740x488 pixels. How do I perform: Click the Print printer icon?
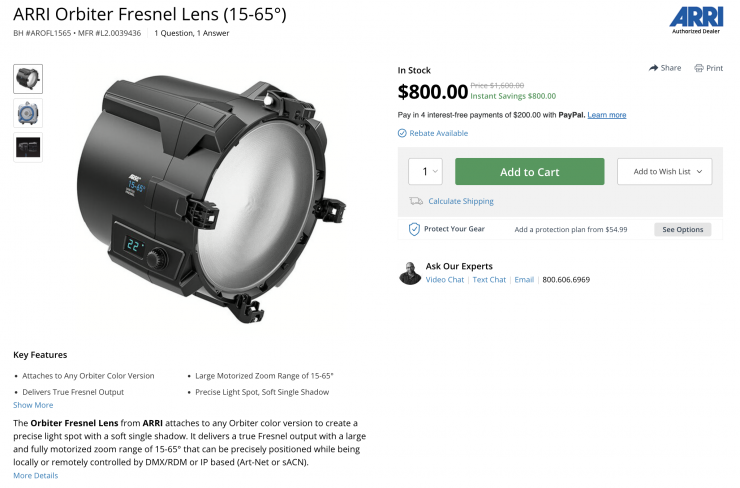click(699, 68)
